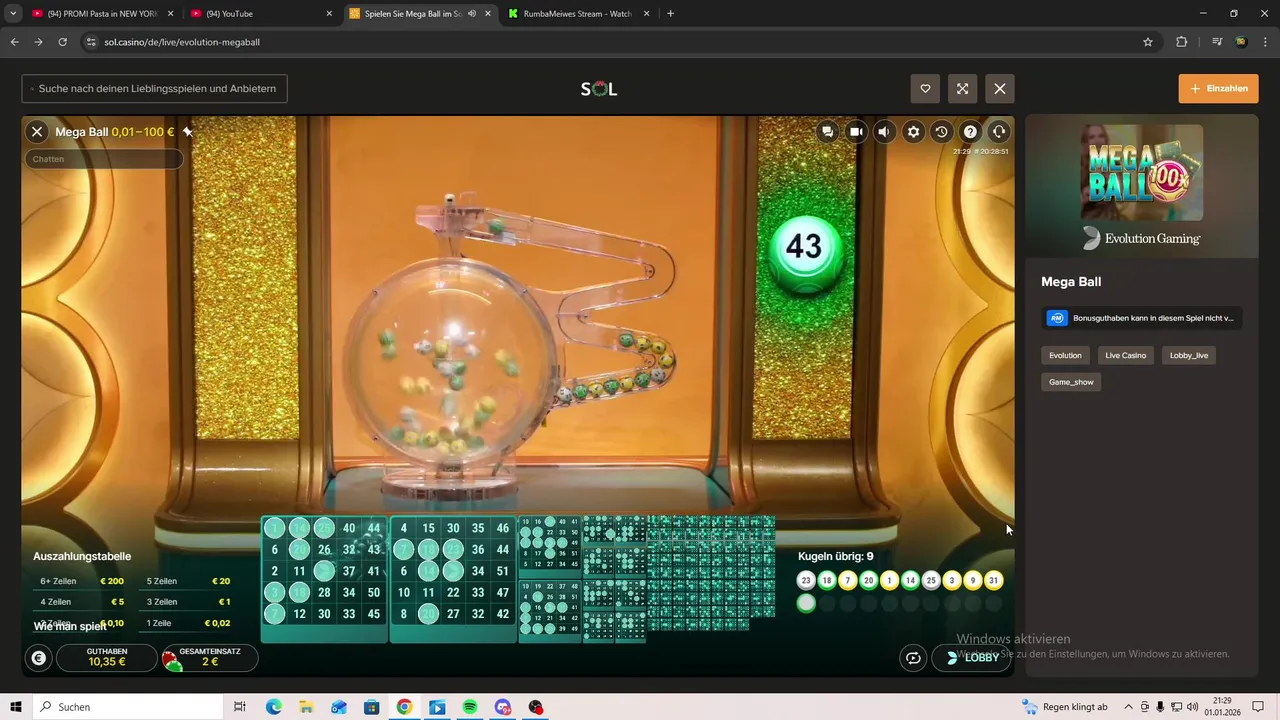Select the Lobby_live tag
This screenshot has height=720, width=1280.
click(x=1188, y=355)
